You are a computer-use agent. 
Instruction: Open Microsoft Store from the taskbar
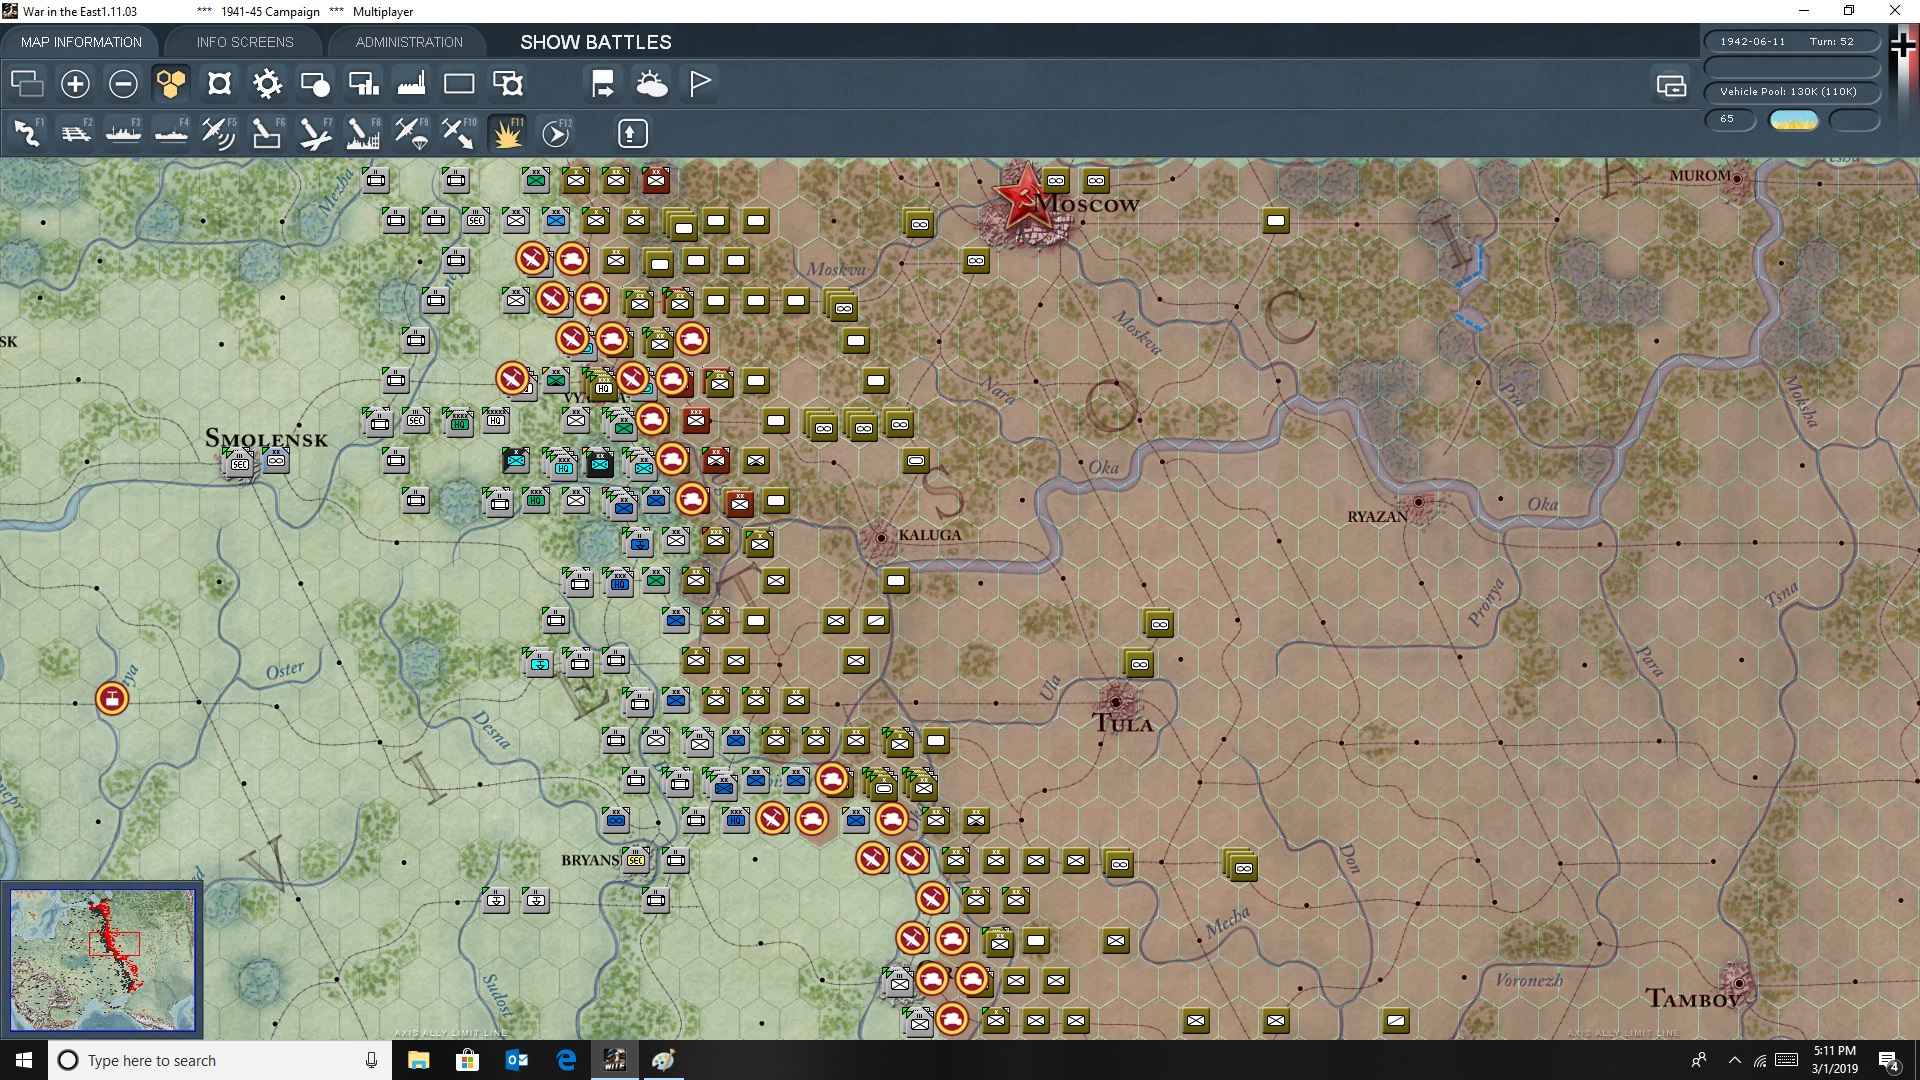[x=468, y=1060]
